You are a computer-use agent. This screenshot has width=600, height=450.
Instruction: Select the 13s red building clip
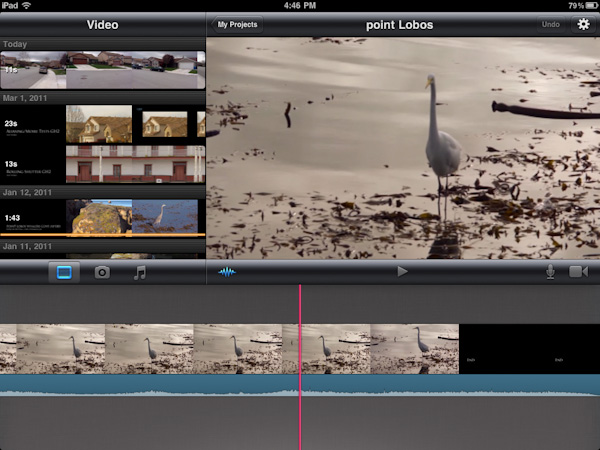pos(103,164)
